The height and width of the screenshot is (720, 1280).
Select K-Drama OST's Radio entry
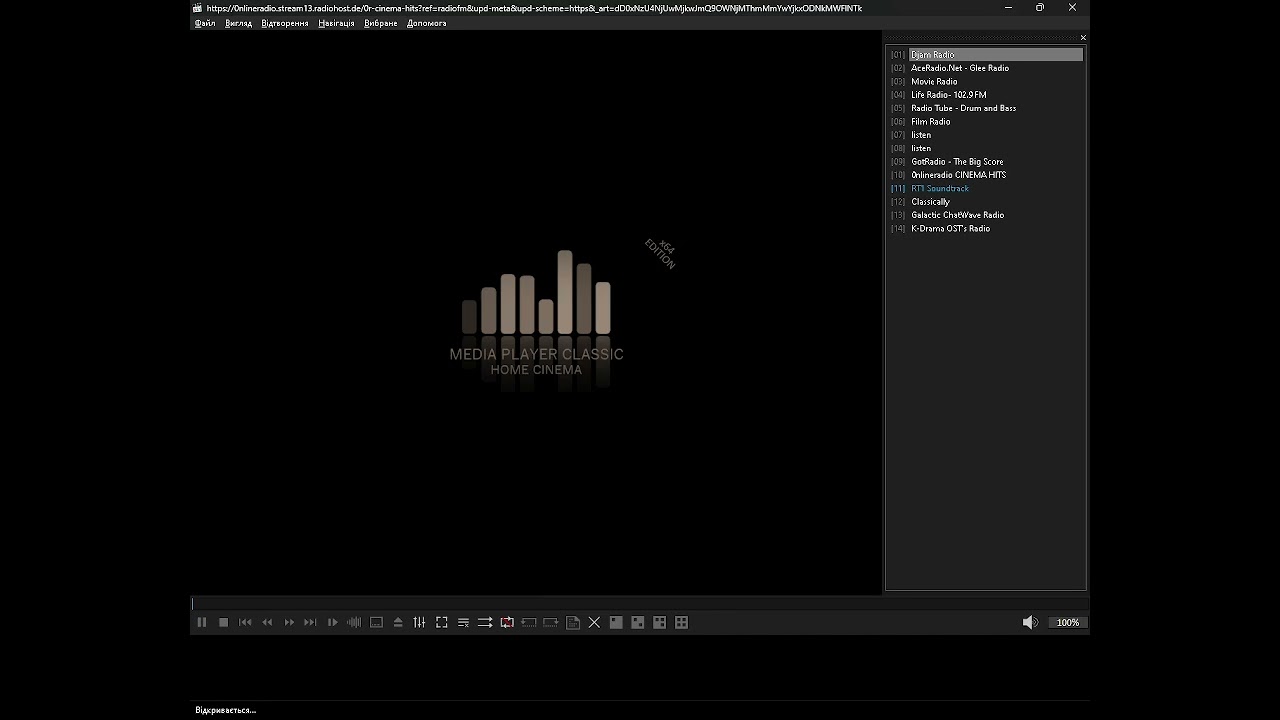(985, 228)
